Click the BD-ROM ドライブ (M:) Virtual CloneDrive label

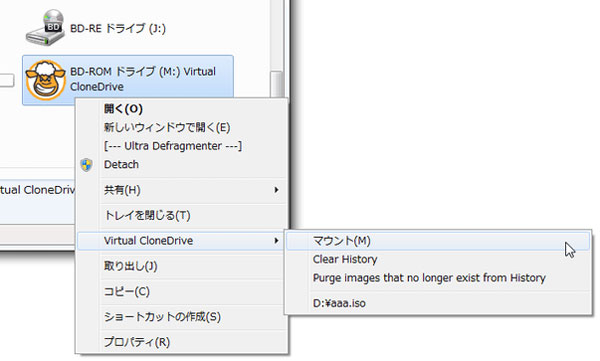pyautogui.click(x=143, y=79)
